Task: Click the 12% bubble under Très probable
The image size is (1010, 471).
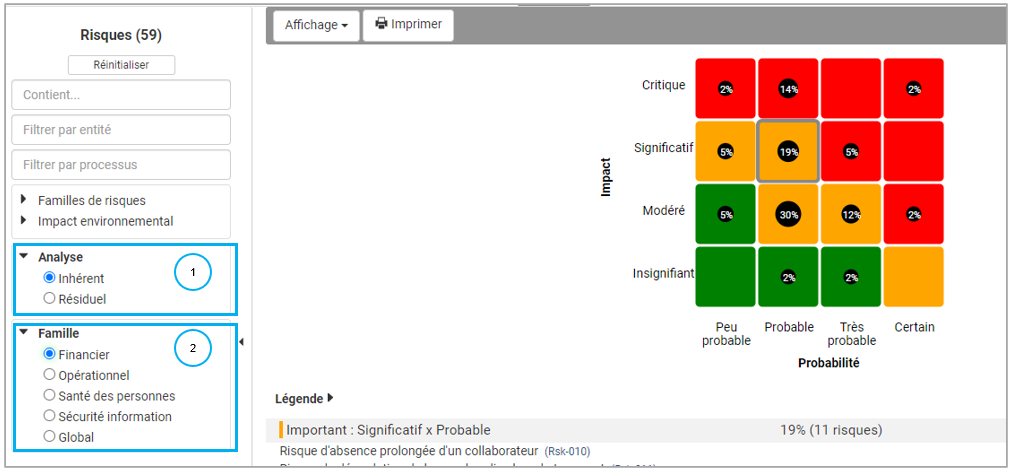Action: (x=851, y=214)
